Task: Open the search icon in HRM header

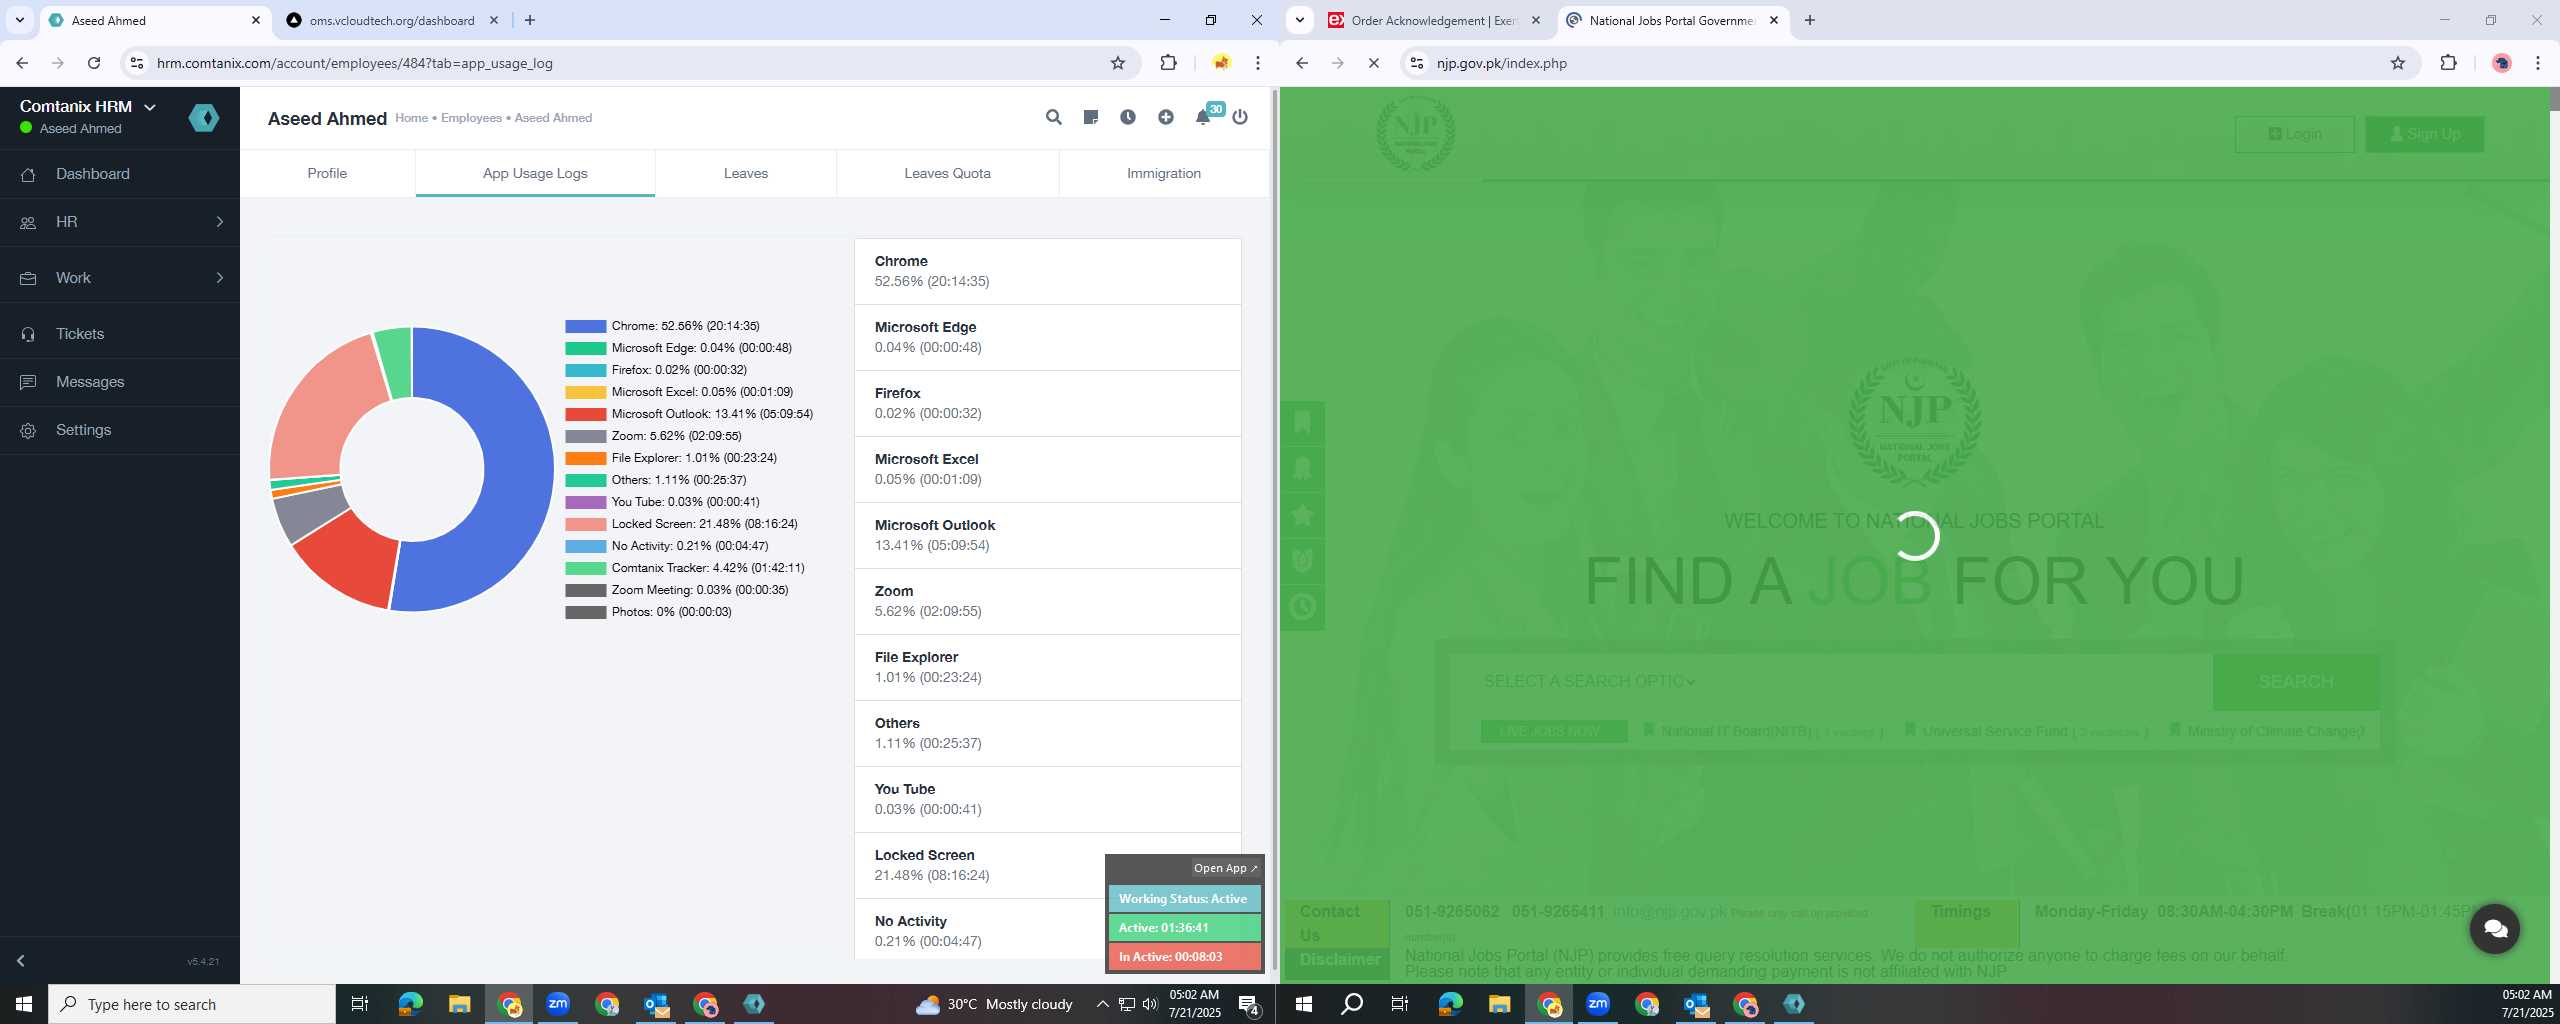Action: click(x=1053, y=117)
